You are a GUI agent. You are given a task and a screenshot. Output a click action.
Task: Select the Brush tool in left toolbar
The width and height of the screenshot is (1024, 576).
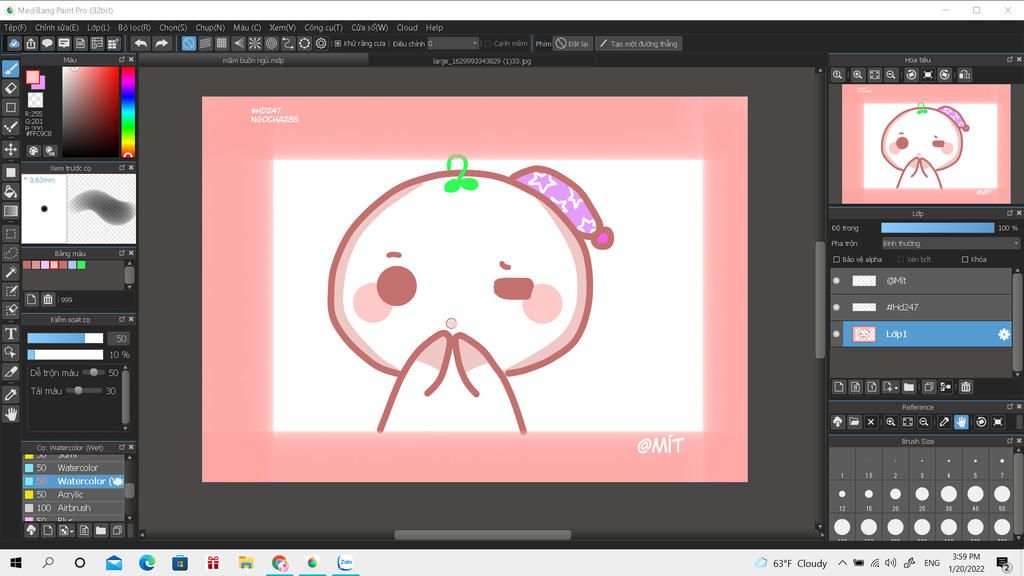10,69
